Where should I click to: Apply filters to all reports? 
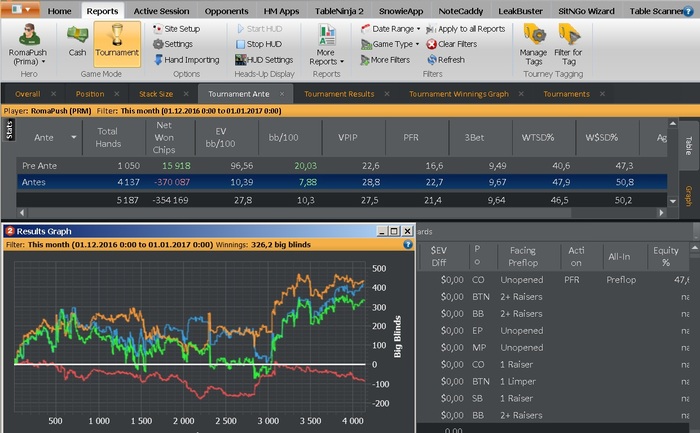[x=466, y=29]
